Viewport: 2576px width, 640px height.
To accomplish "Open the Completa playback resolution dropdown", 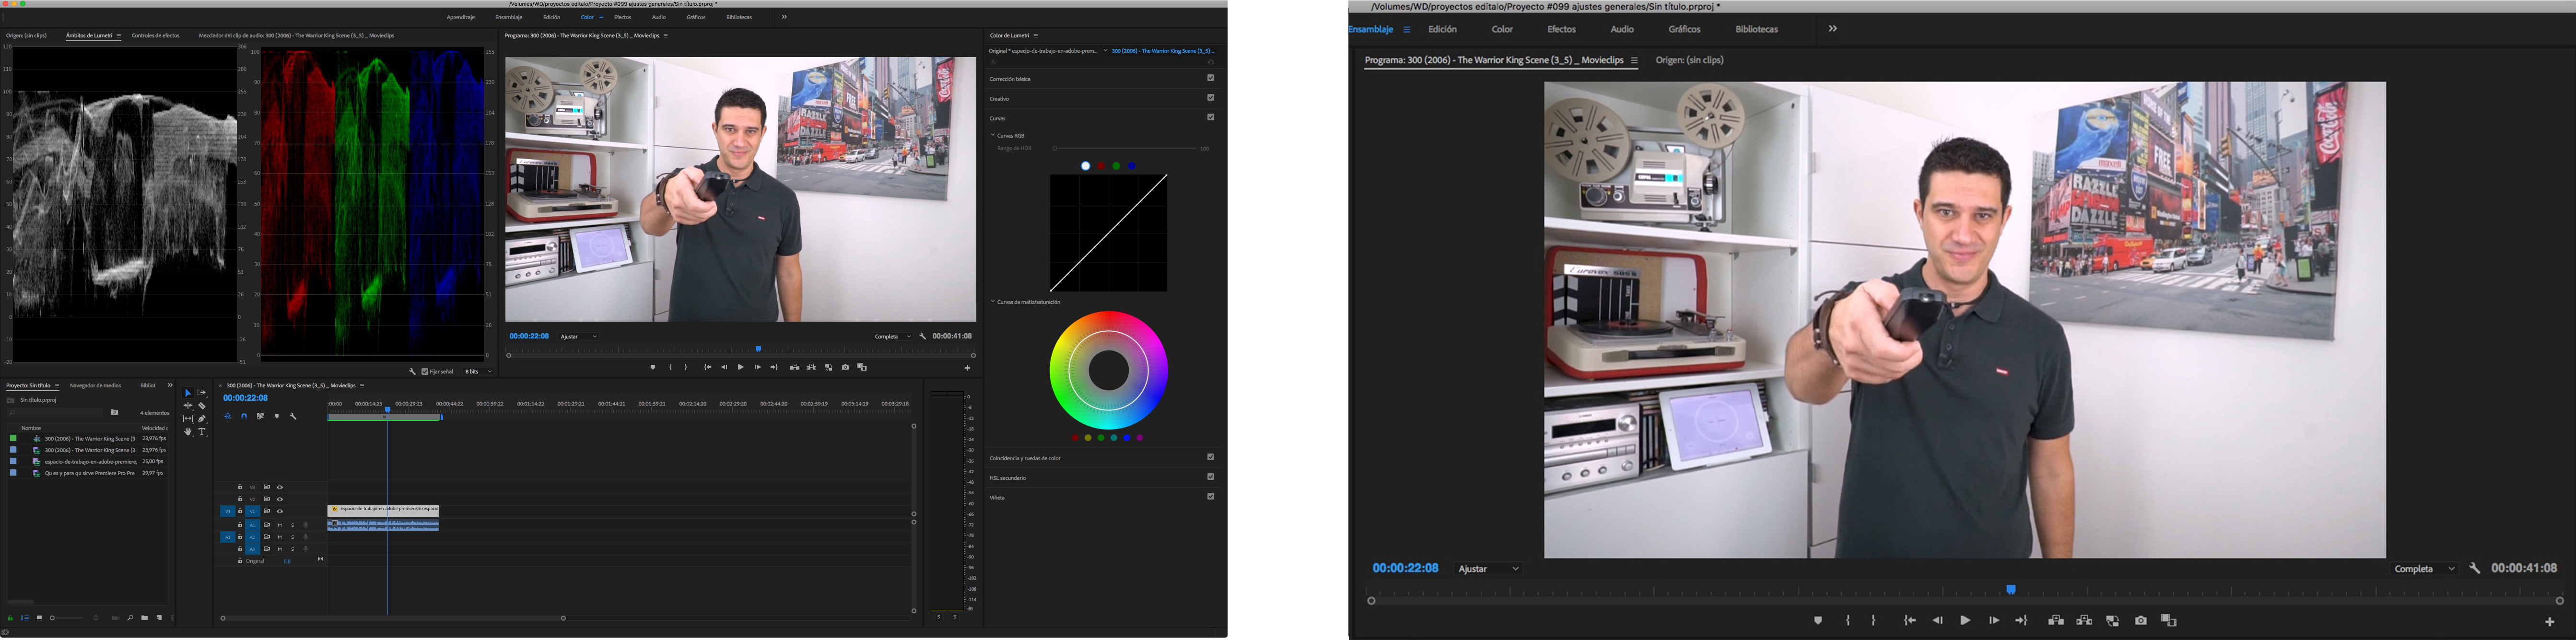I will pyautogui.click(x=2424, y=569).
